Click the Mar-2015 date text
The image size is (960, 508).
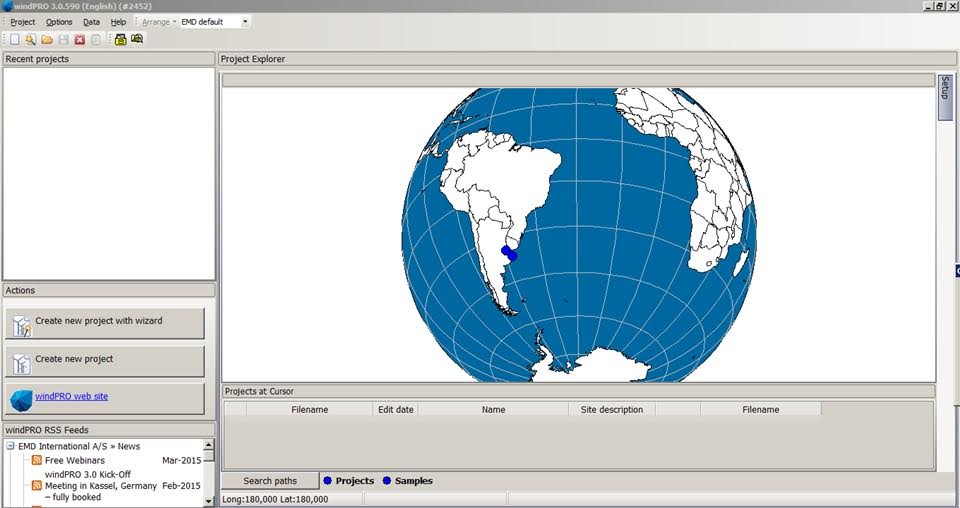pos(181,460)
